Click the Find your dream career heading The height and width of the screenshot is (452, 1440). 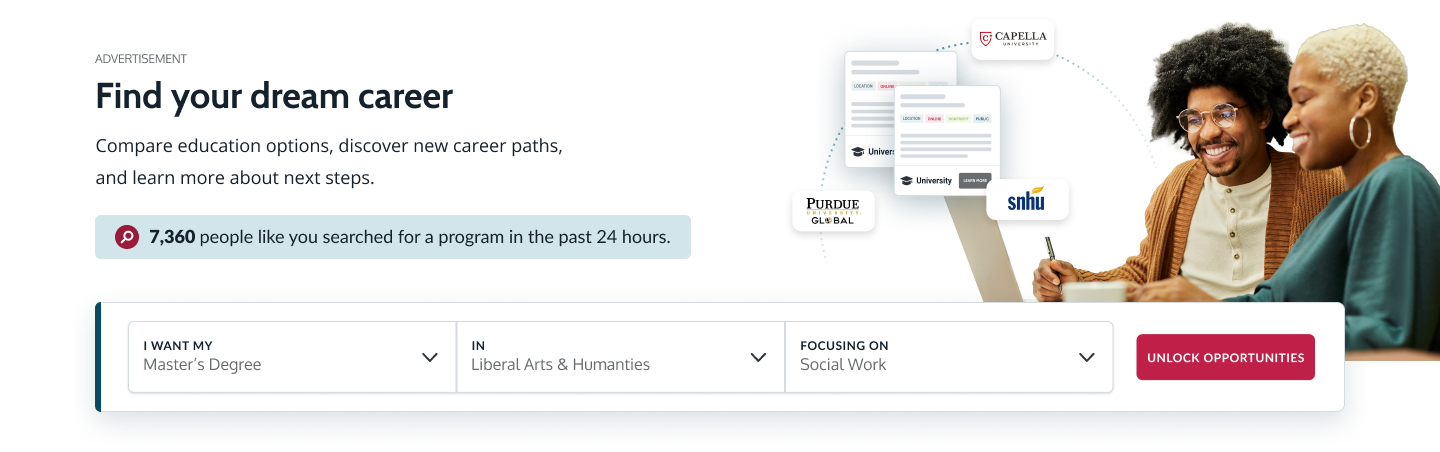point(274,96)
